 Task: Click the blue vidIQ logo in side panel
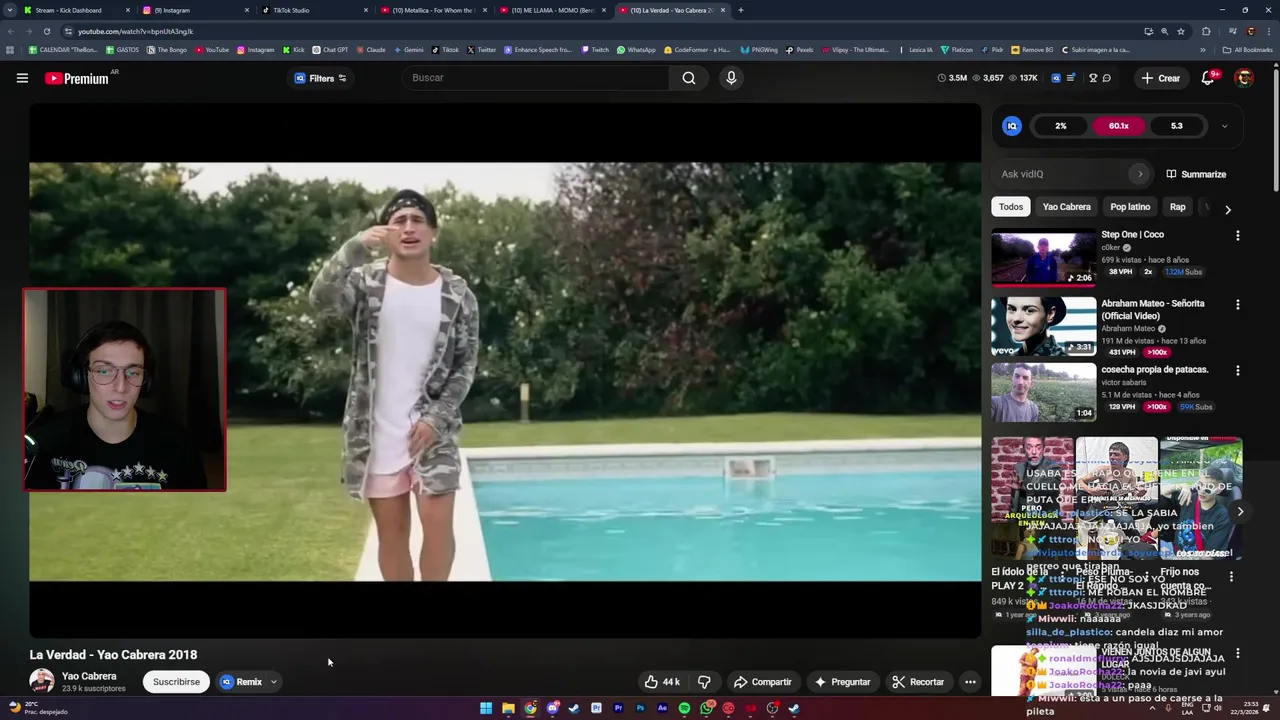[1012, 126]
